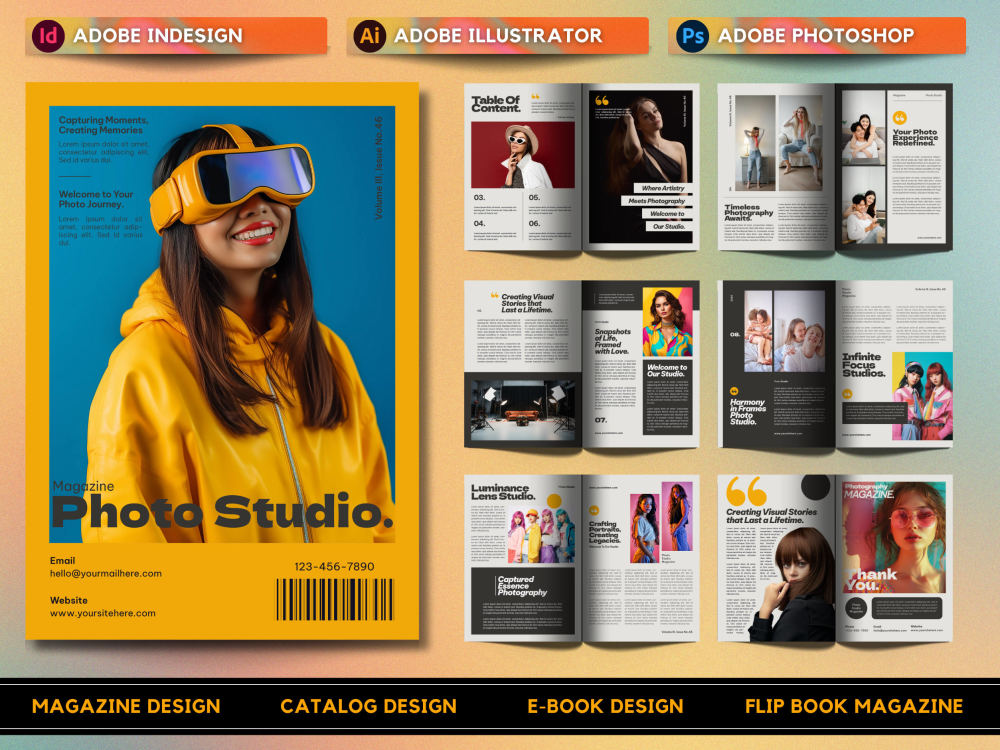Screen dimensions: 1000x750
Task: Select the Adobe Photoshop banner
Action: [817, 36]
